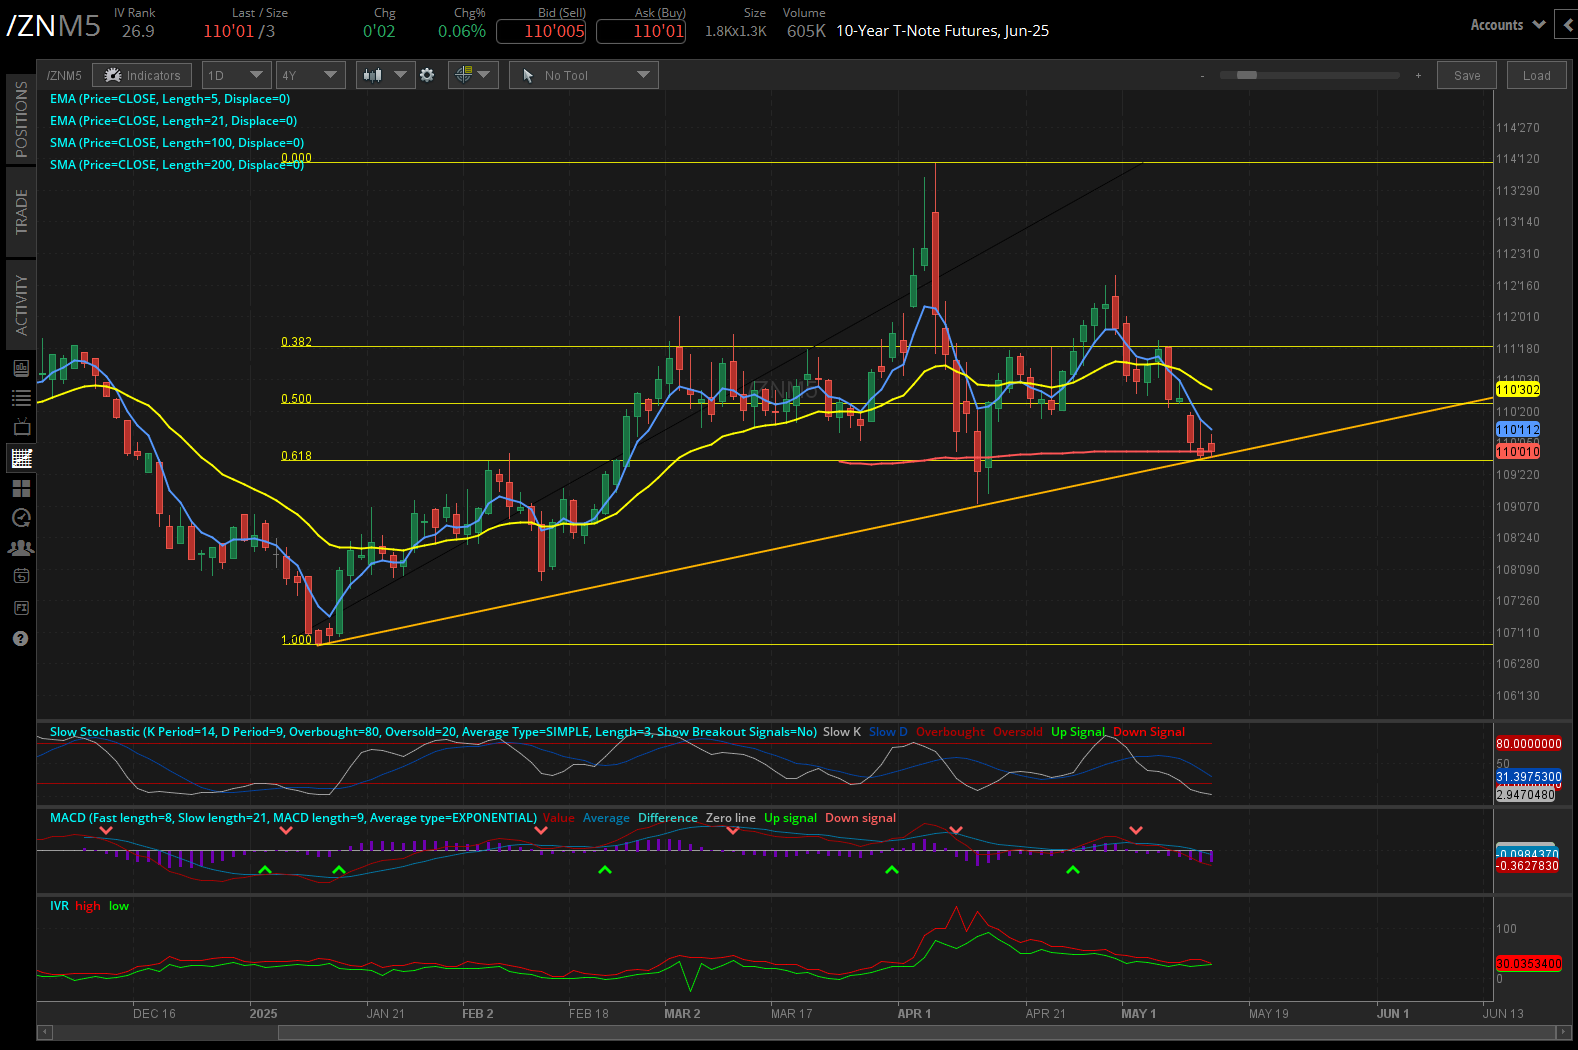Open the candlestick chart type dropdown
Screen dimensions: 1578x1050
[x=385, y=75]
